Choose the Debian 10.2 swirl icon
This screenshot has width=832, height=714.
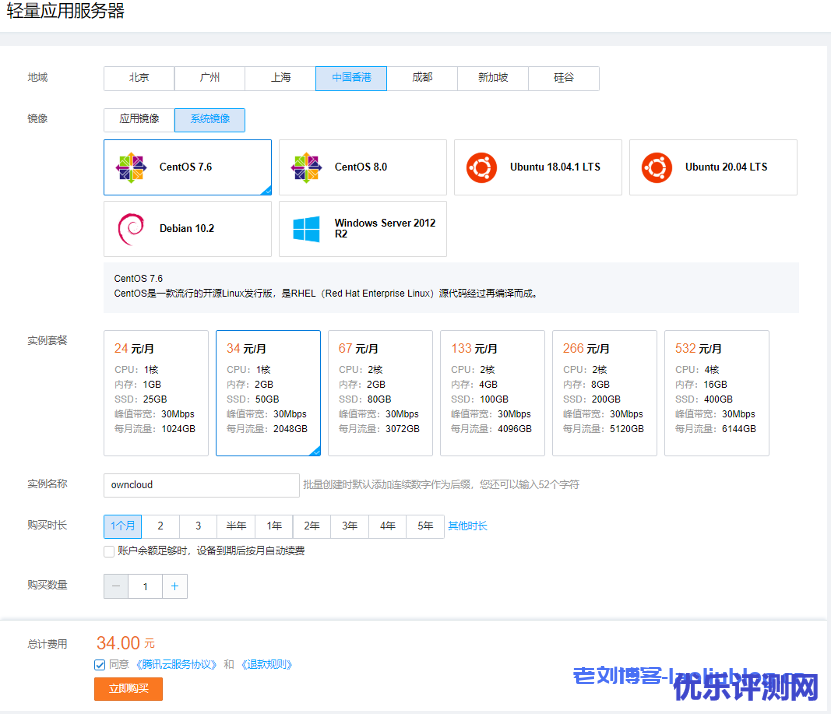click(x=131, y=229)
